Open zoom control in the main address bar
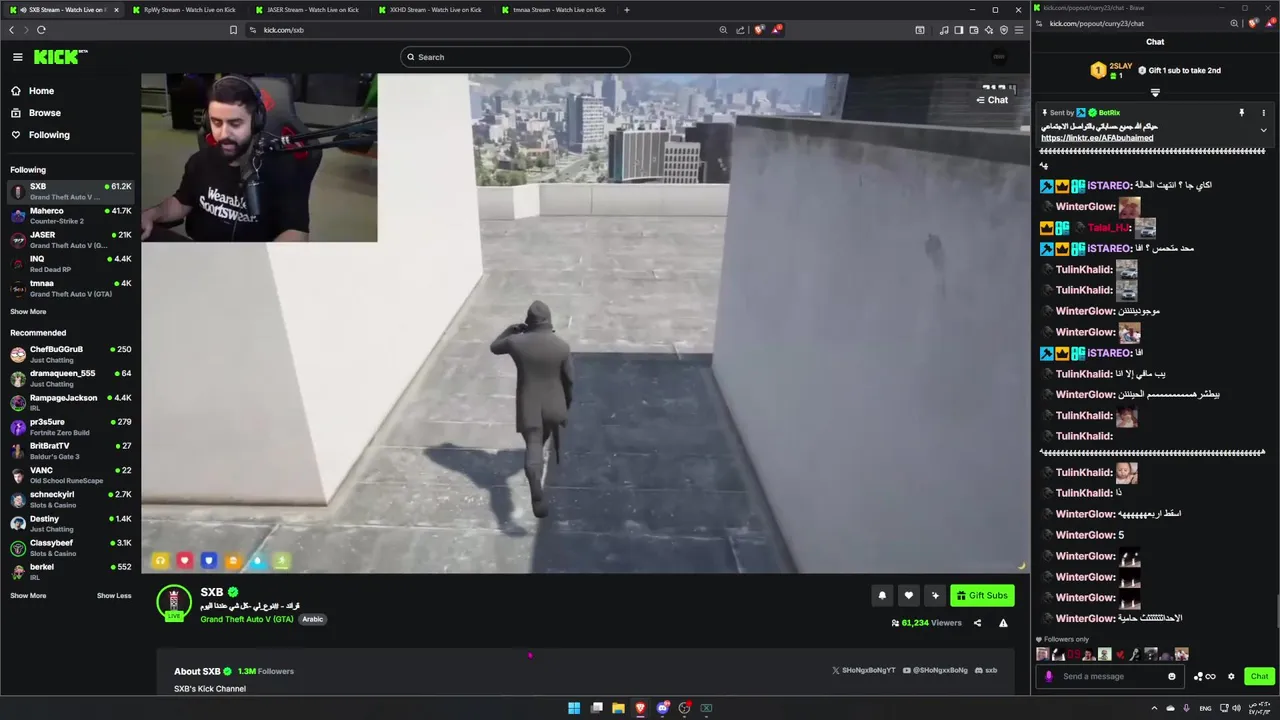The height and width of the screenshot is (720, 1280). click(x=723, y=30)
